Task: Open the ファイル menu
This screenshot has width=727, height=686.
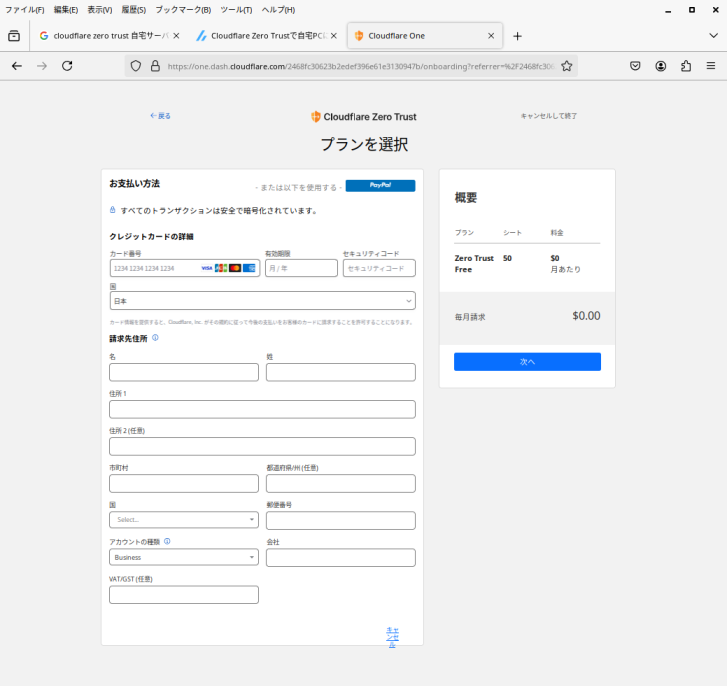Action: 25,10
